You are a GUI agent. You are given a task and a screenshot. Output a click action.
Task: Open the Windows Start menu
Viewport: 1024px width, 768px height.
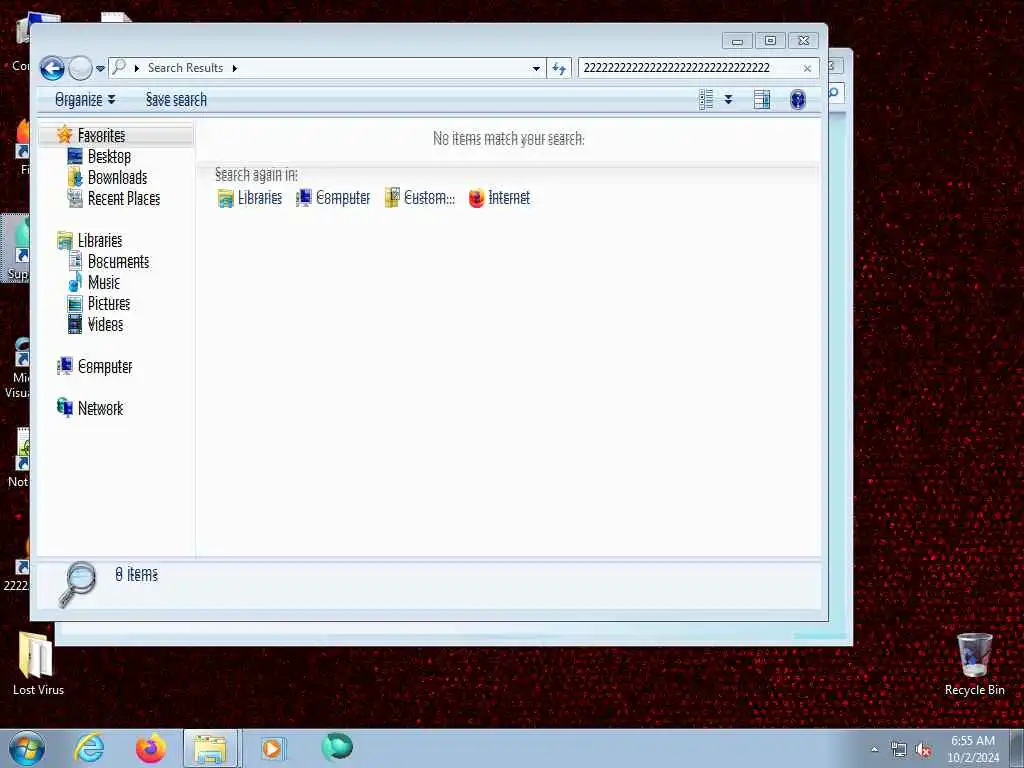tap(27, 748)
